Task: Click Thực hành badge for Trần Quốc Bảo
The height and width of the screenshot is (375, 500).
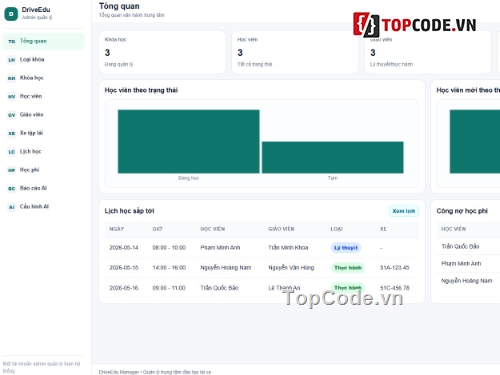Action: pyautogui.click(x=348, y=288)
